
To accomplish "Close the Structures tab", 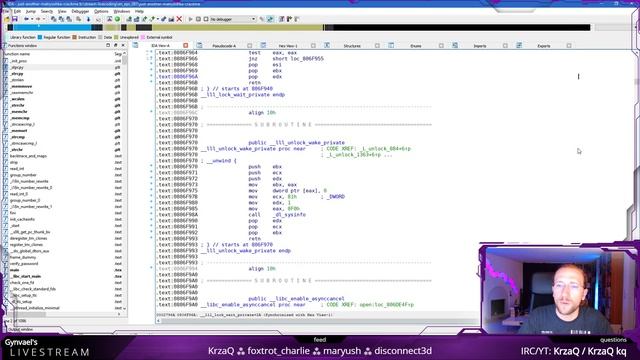I will click(377, 46).
